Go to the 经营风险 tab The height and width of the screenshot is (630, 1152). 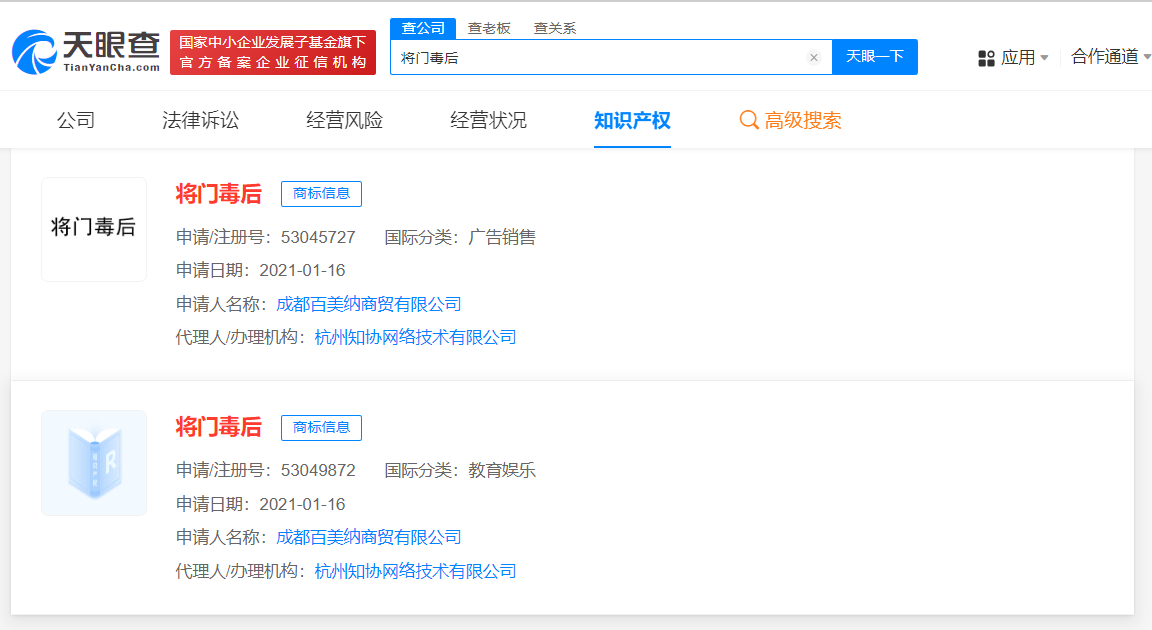344,121
